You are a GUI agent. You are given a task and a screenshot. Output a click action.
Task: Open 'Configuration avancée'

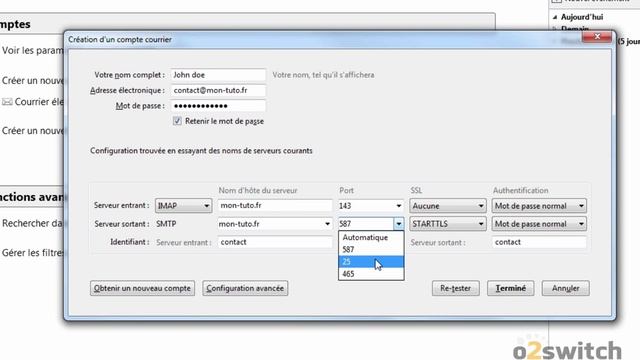click(x=245, y=288)
